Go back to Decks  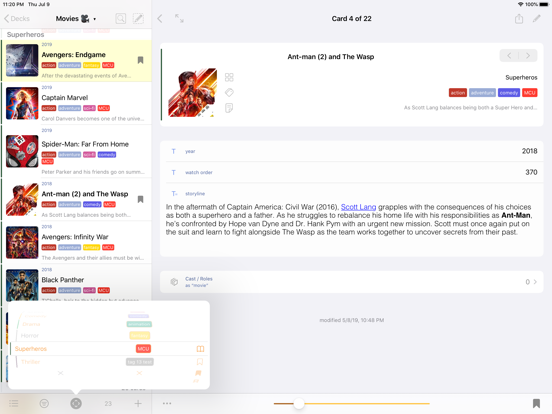[17, 19]
